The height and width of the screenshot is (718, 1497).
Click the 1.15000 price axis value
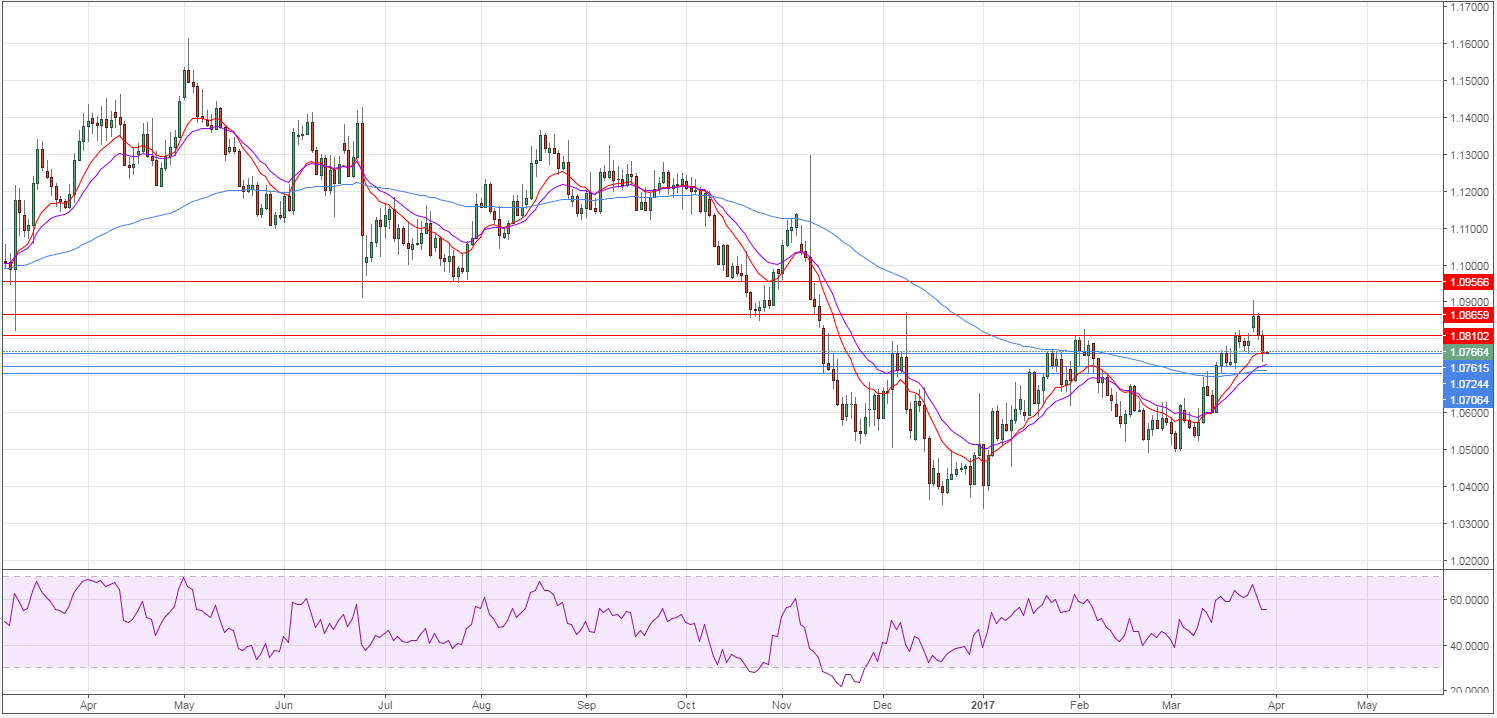pyautogui.click(x=1471, y=81)
